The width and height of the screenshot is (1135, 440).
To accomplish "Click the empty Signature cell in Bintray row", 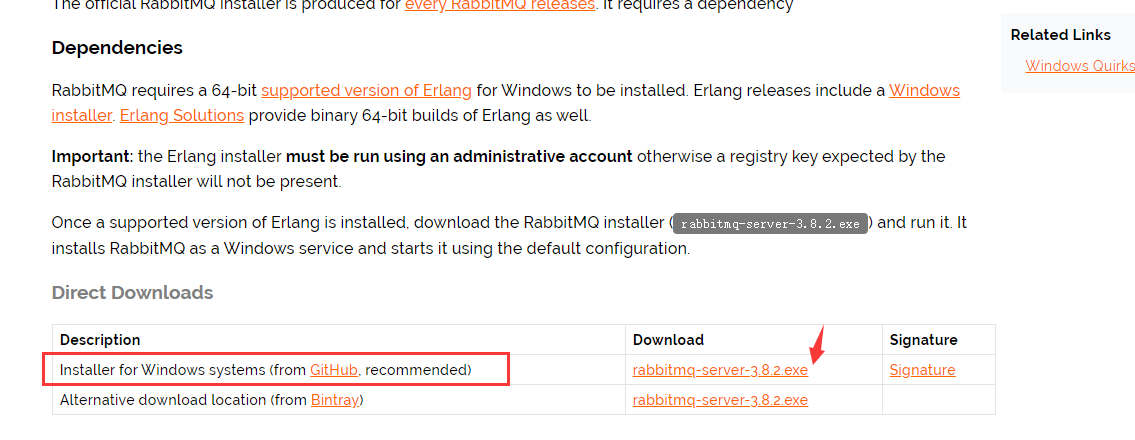I will pyautogui.click(x=938, y=400).
